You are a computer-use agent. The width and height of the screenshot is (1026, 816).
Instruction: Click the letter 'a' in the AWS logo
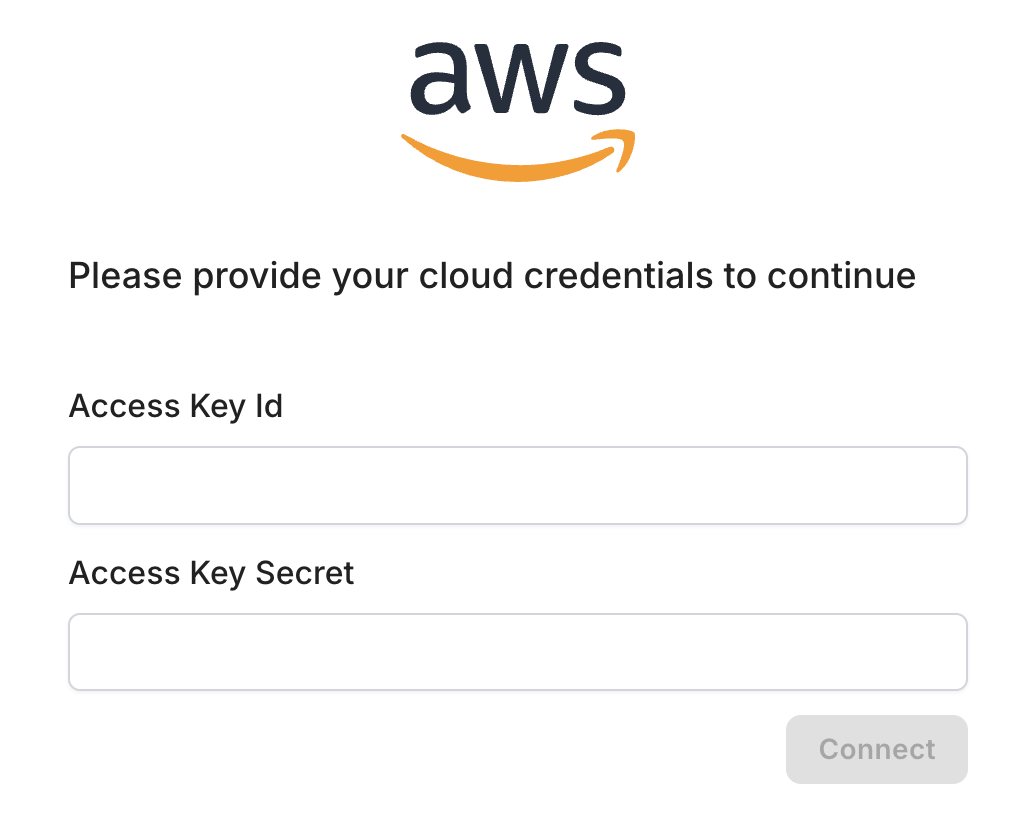point(441,81)
